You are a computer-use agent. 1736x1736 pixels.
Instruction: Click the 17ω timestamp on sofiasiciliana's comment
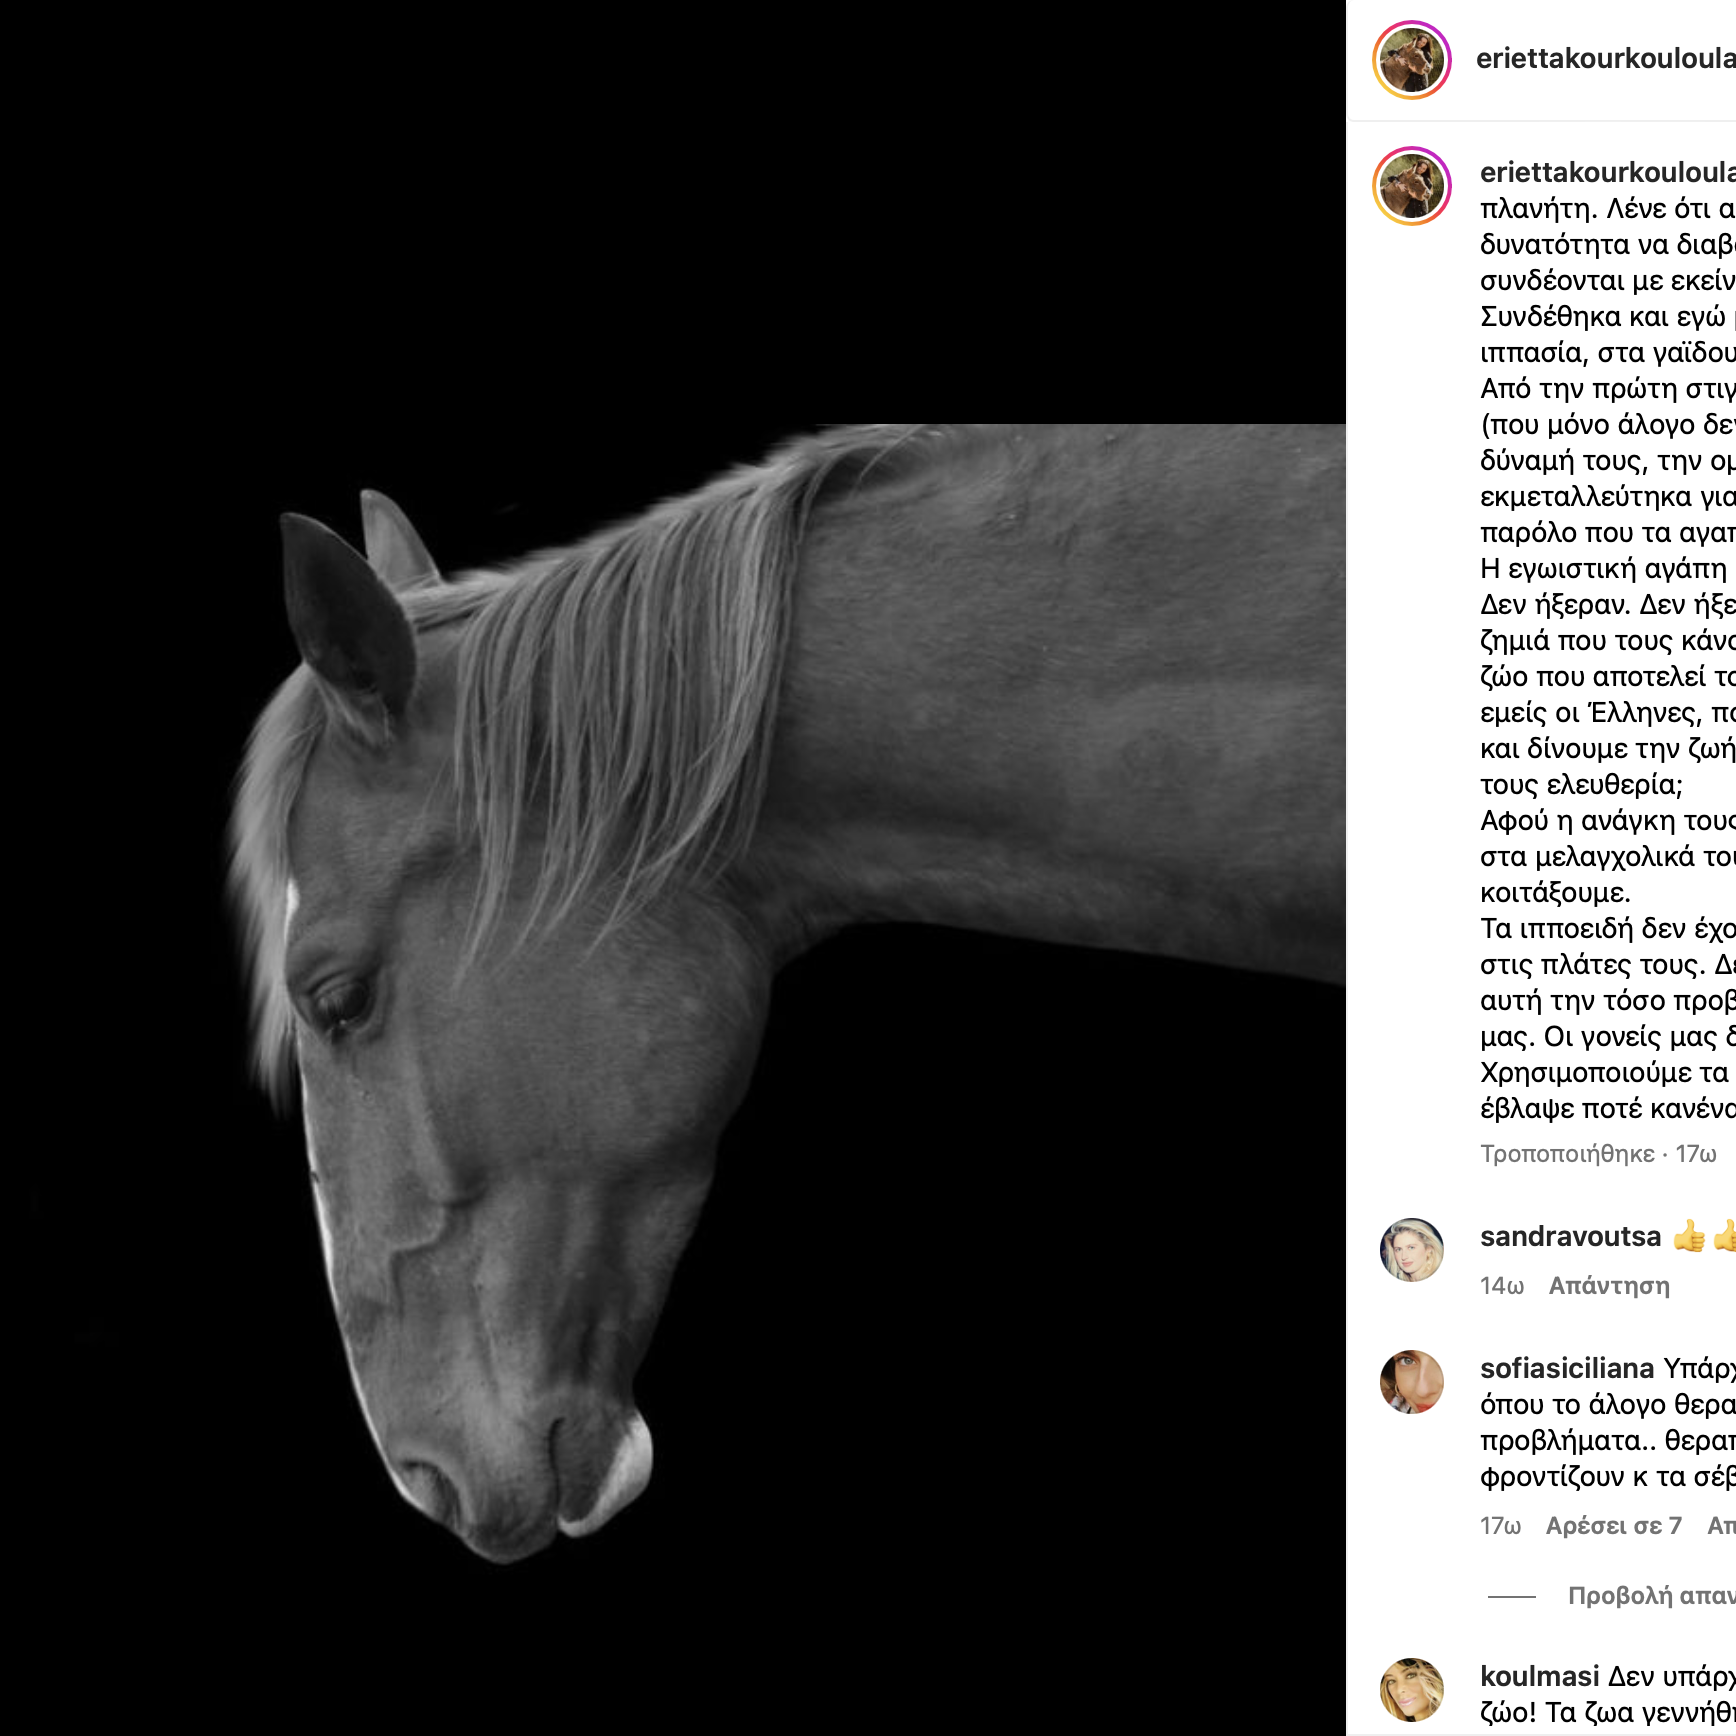[x=1500, y=1525]
